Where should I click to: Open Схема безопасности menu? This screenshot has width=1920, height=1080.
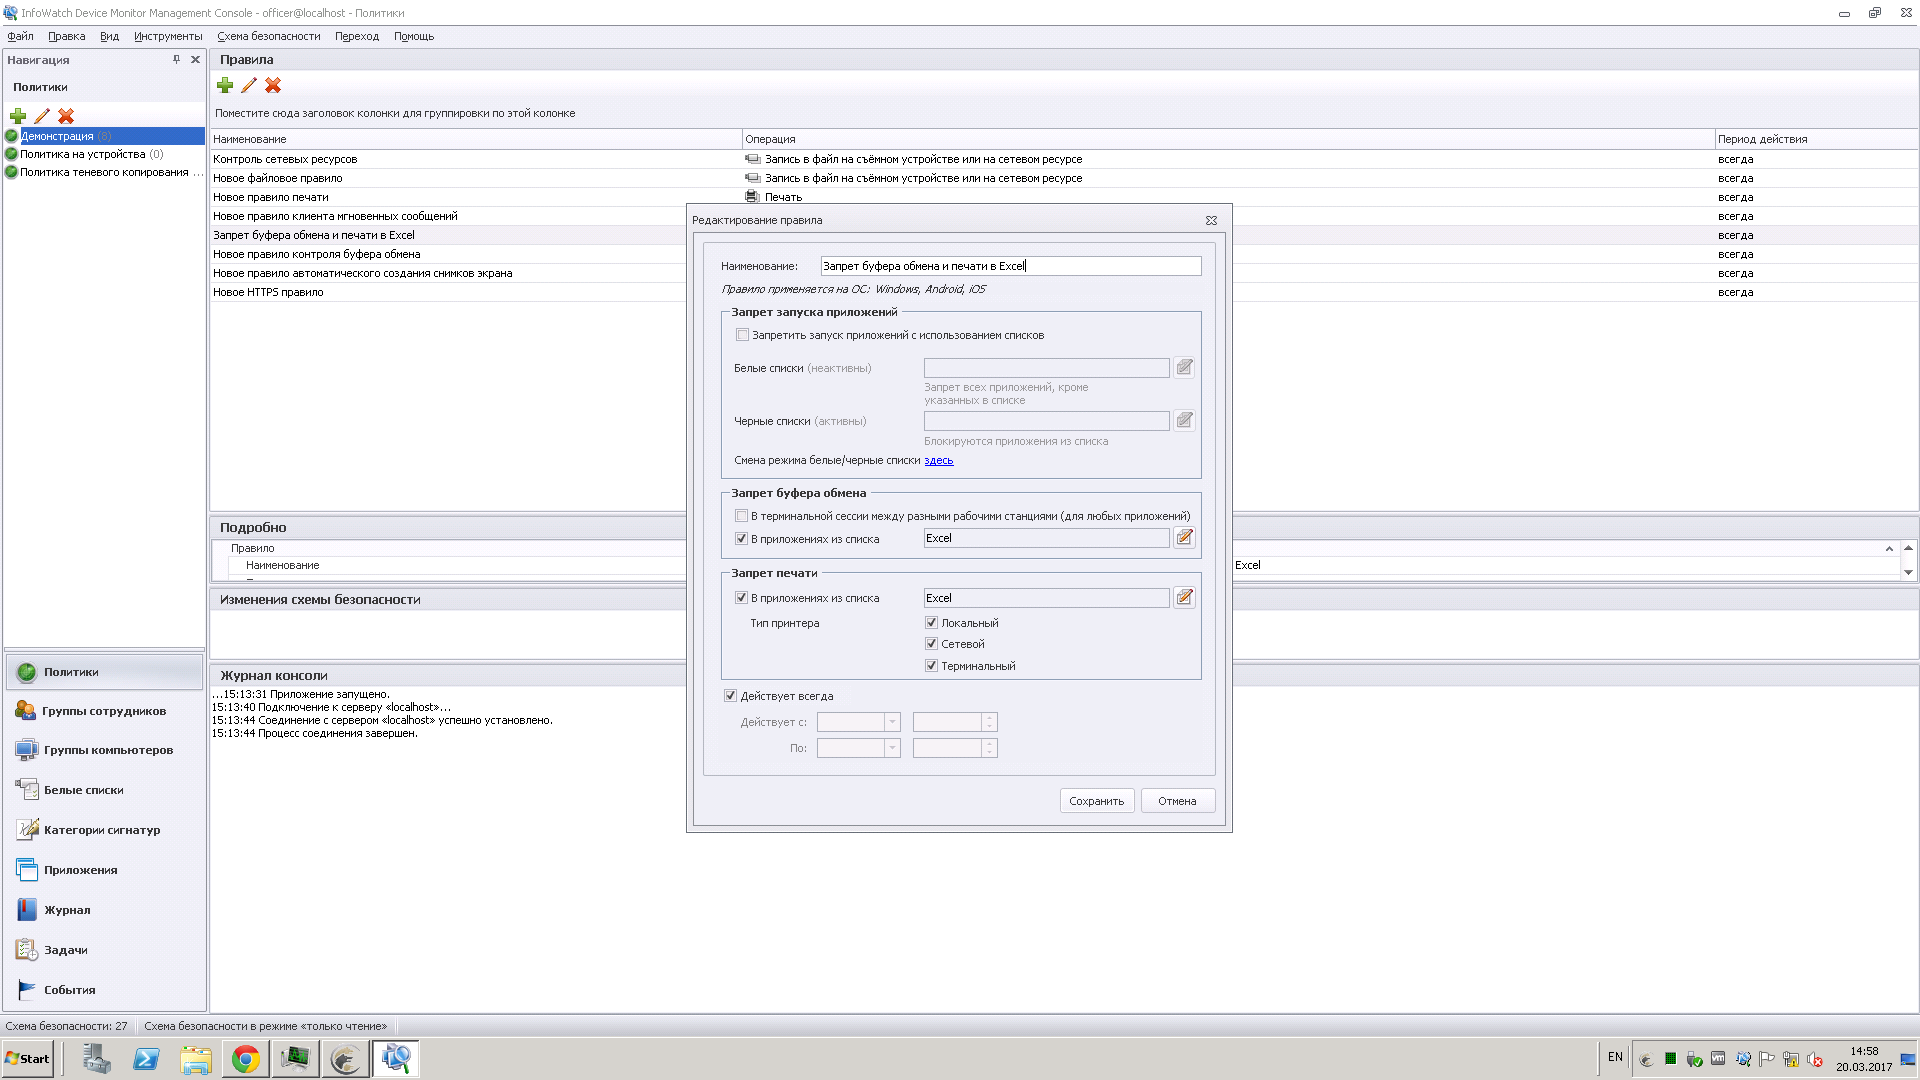268,36
